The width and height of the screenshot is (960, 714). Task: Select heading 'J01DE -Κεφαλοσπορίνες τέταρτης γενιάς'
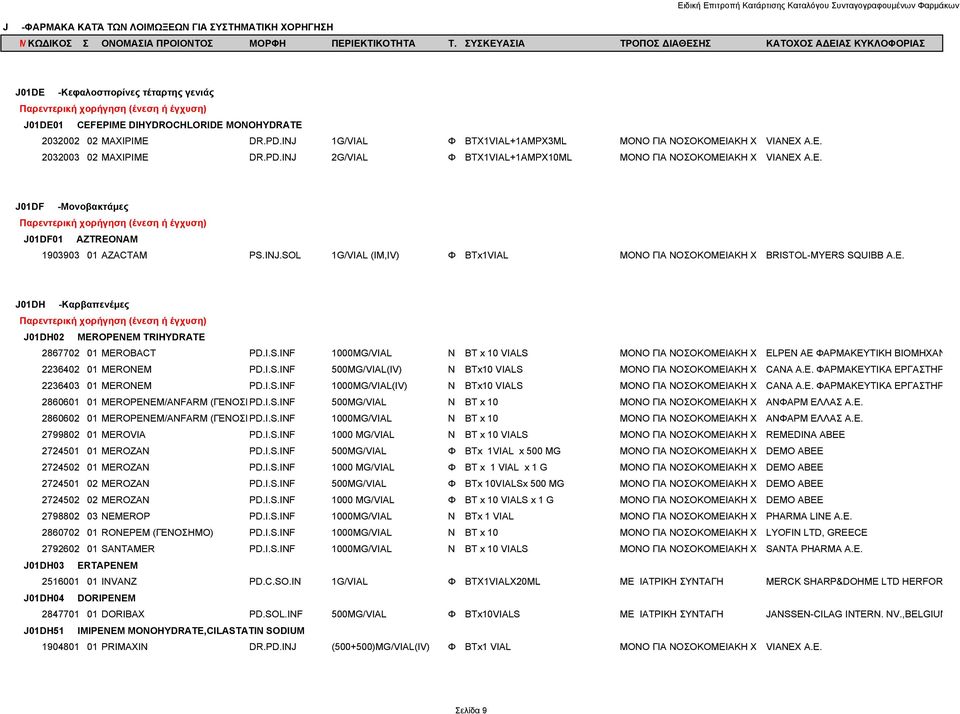[114, 92]
